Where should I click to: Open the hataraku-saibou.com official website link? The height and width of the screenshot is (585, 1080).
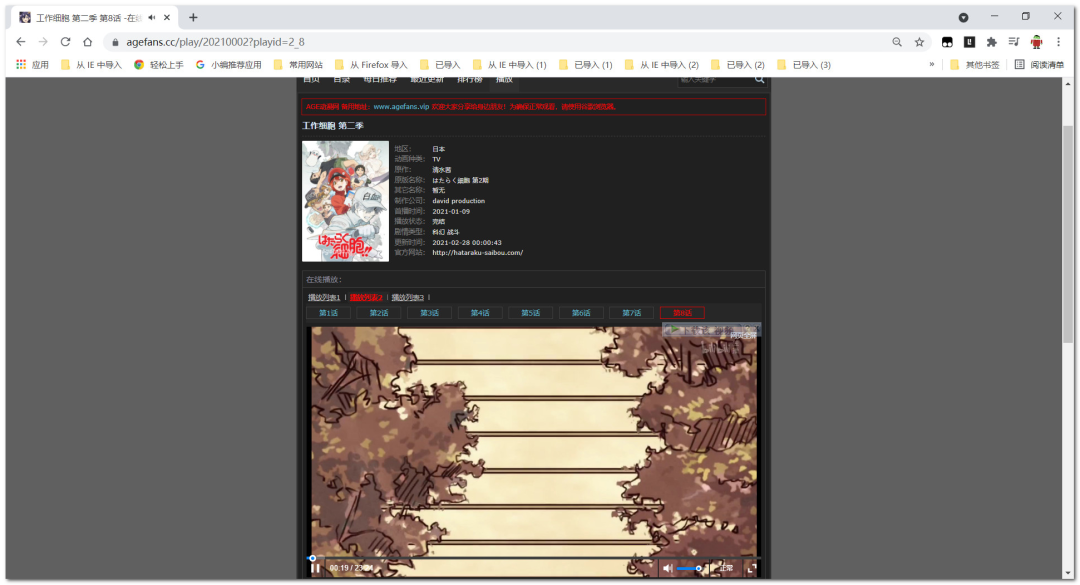pos(477,253)
